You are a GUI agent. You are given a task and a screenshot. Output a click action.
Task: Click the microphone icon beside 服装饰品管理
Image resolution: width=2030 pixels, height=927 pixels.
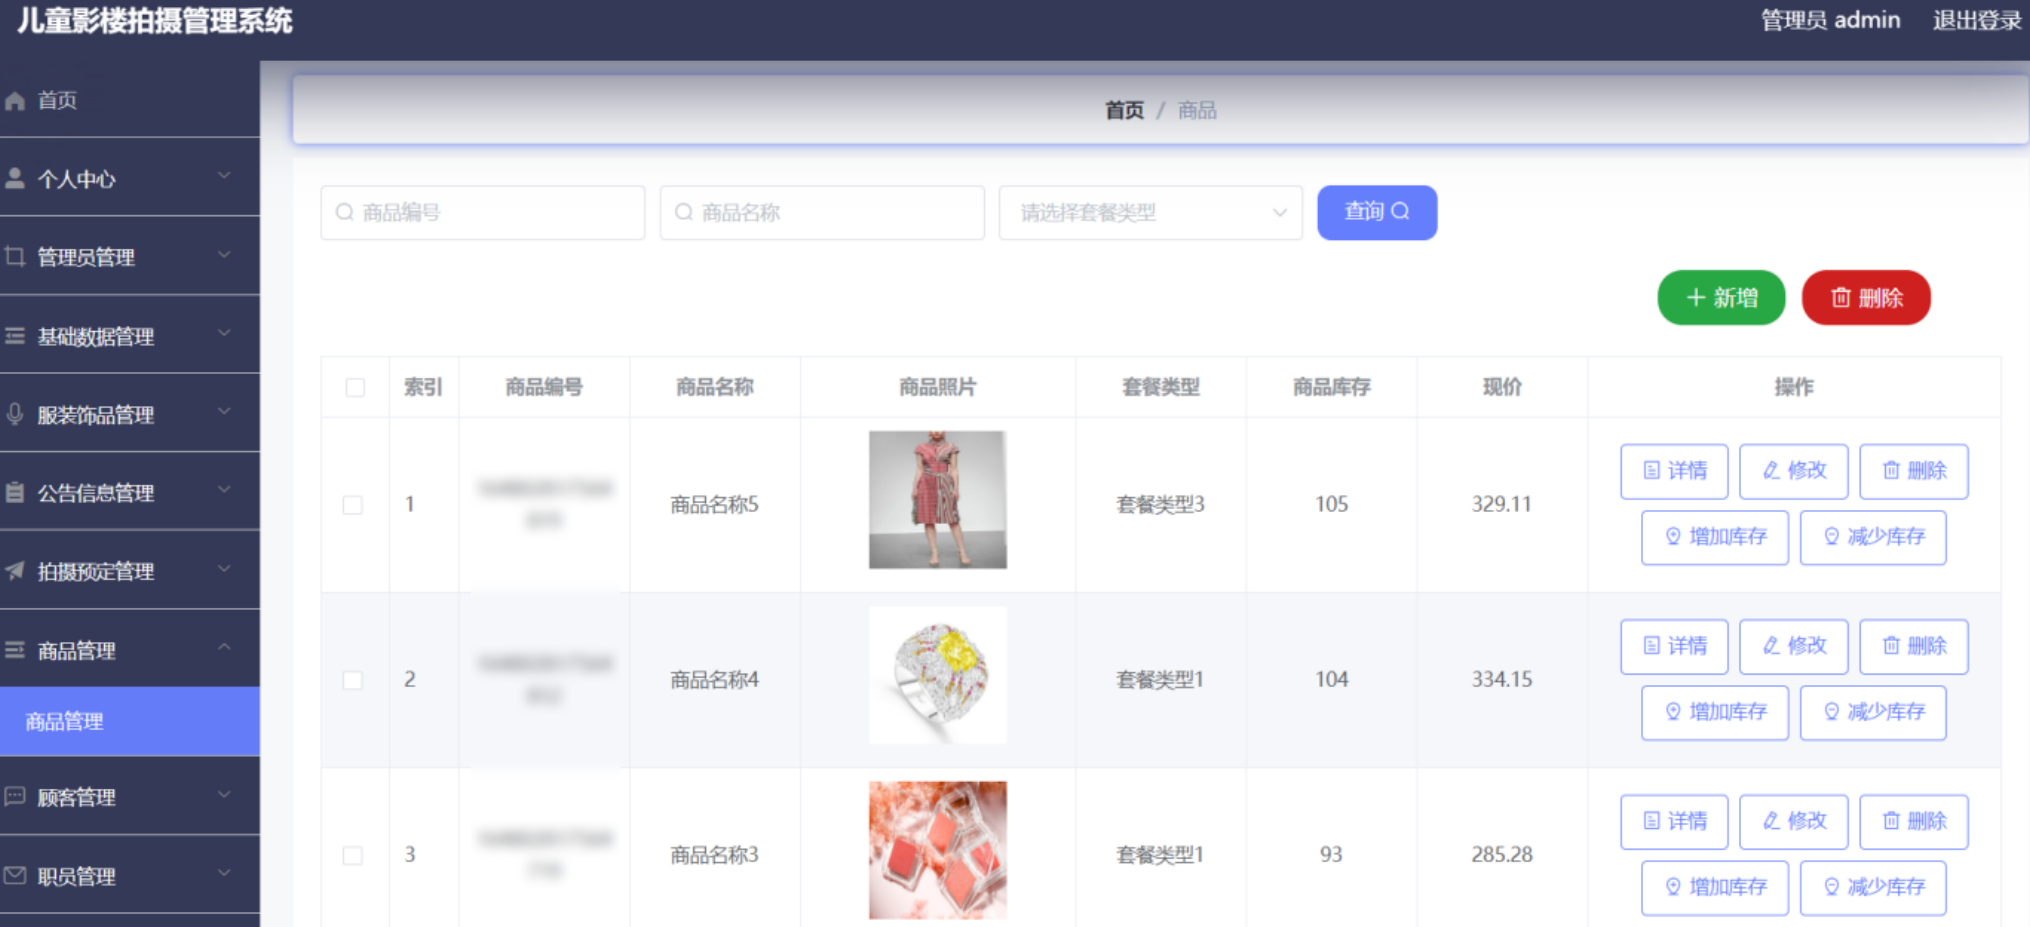point(15,414)
